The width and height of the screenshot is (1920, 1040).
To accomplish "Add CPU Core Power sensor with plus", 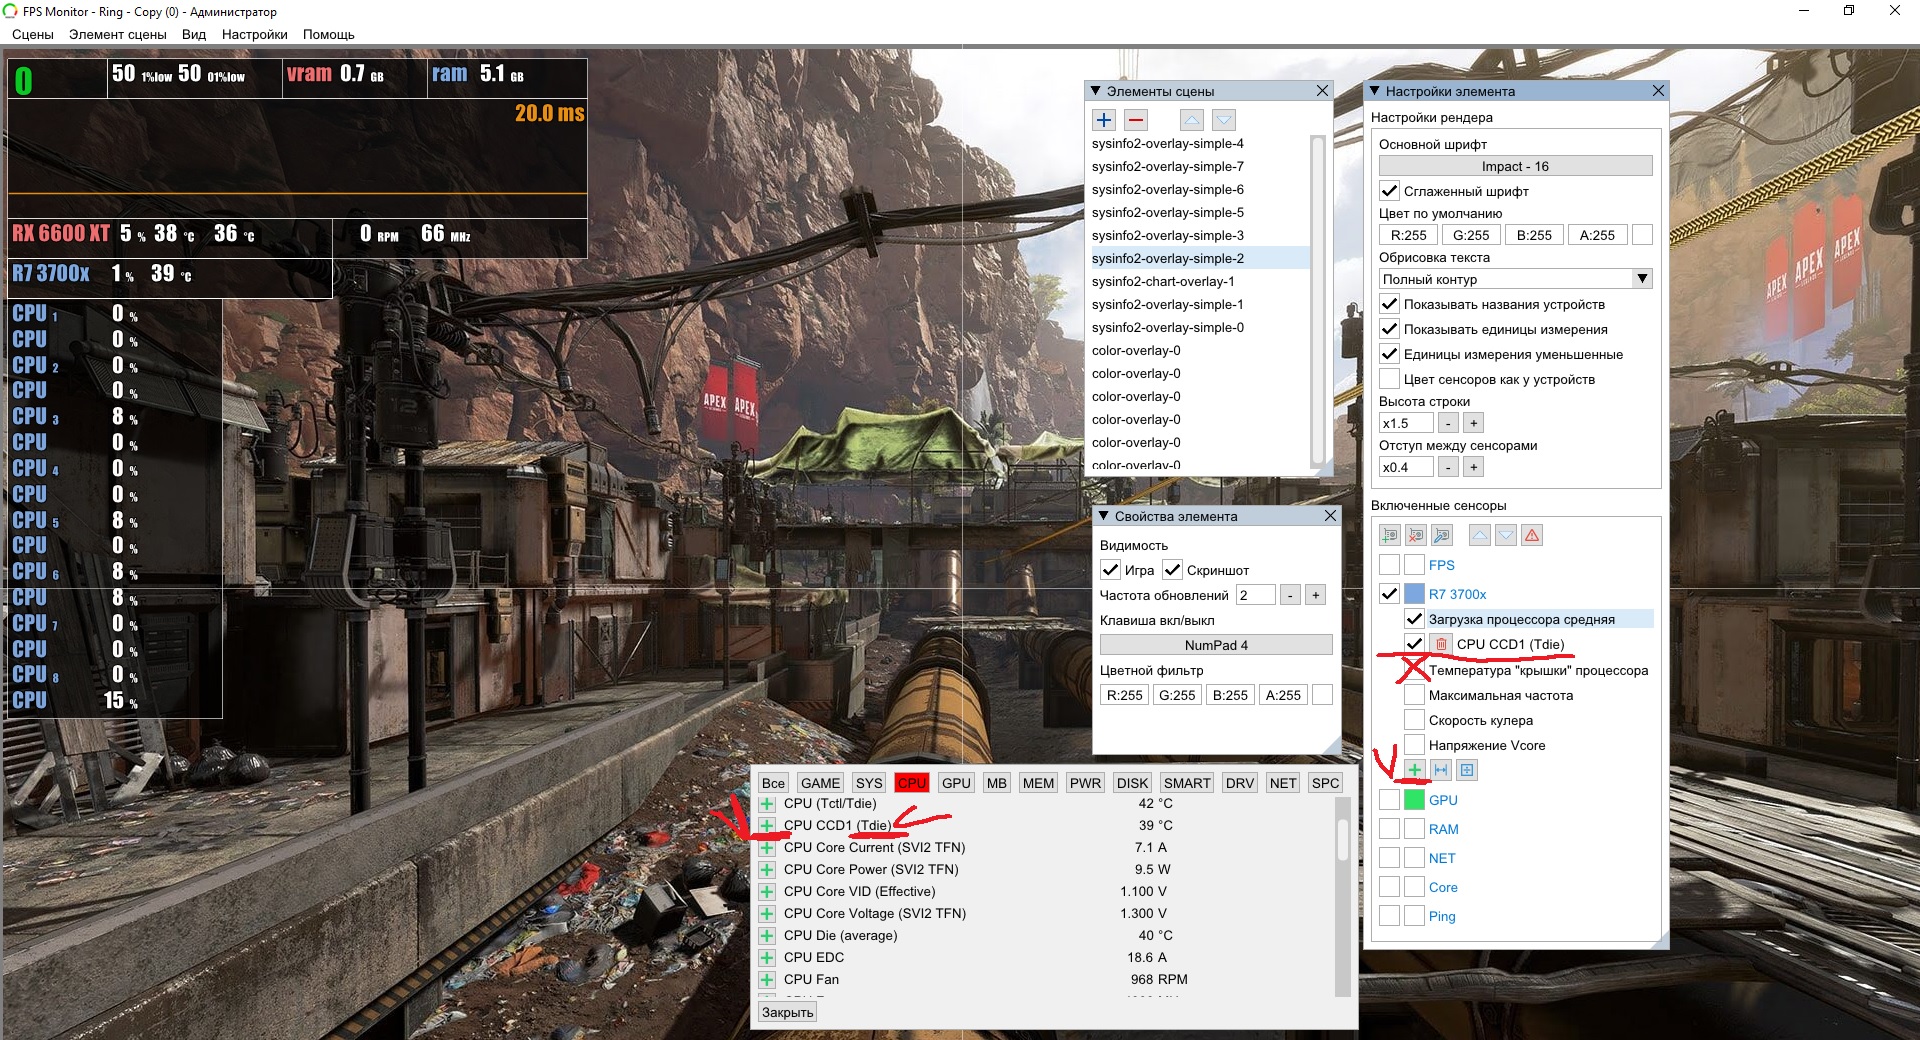I will coord(767,870).
